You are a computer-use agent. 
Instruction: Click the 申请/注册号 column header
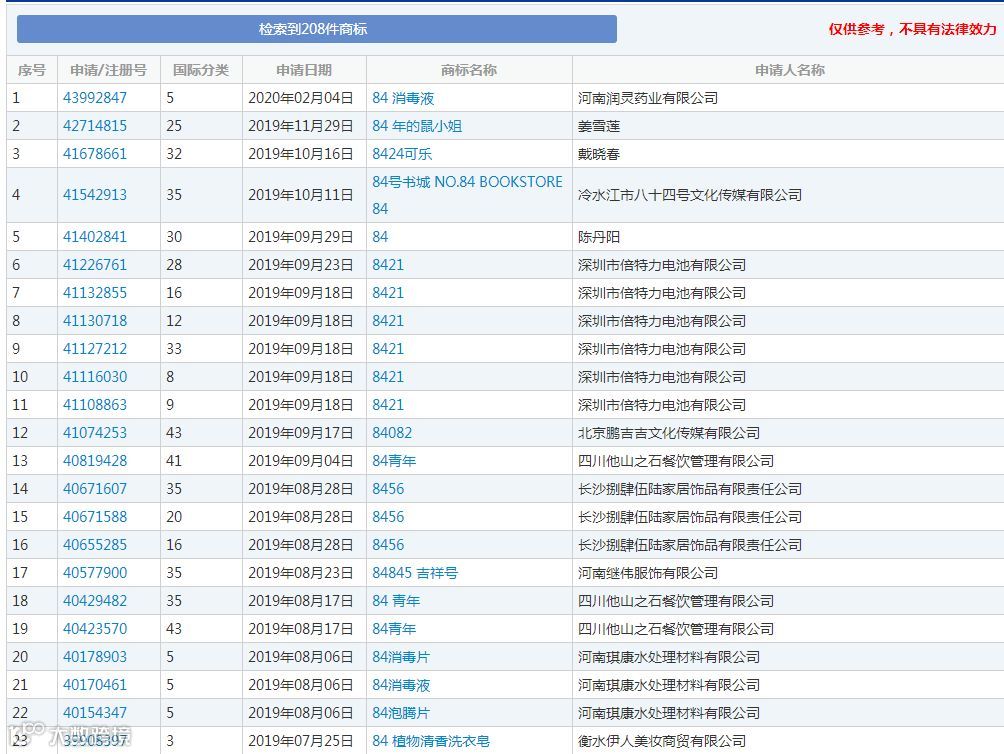[x=108, y=70]
